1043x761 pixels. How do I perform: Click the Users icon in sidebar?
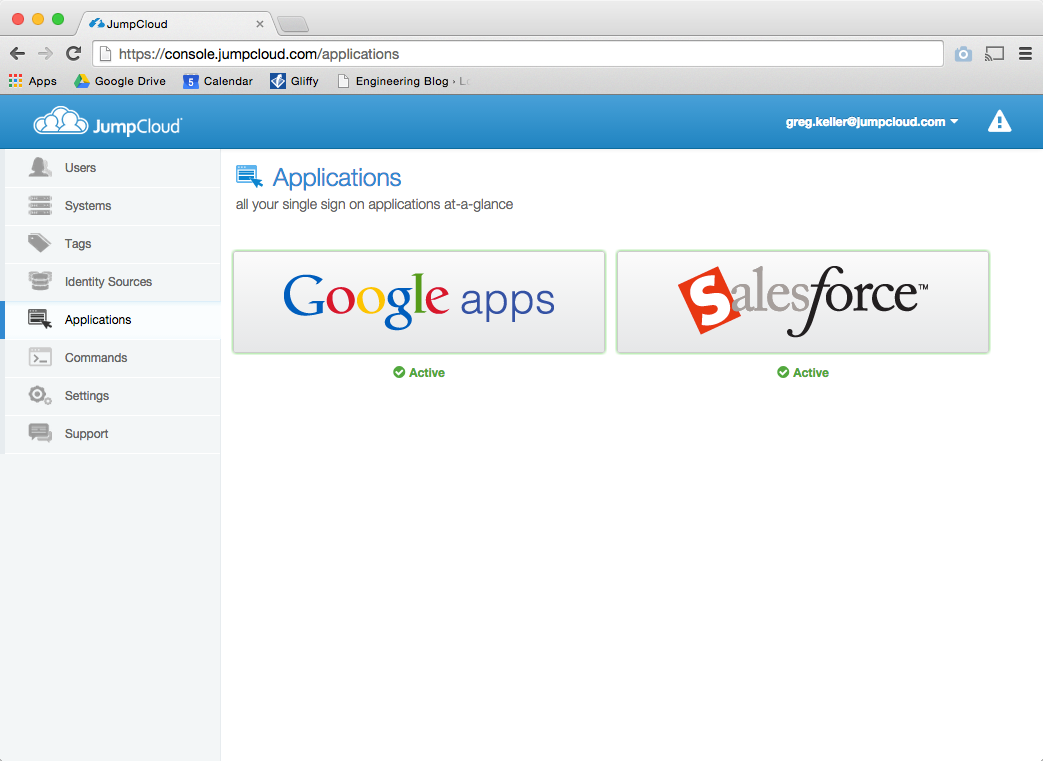pyautogui.click(x=40, y=168)
